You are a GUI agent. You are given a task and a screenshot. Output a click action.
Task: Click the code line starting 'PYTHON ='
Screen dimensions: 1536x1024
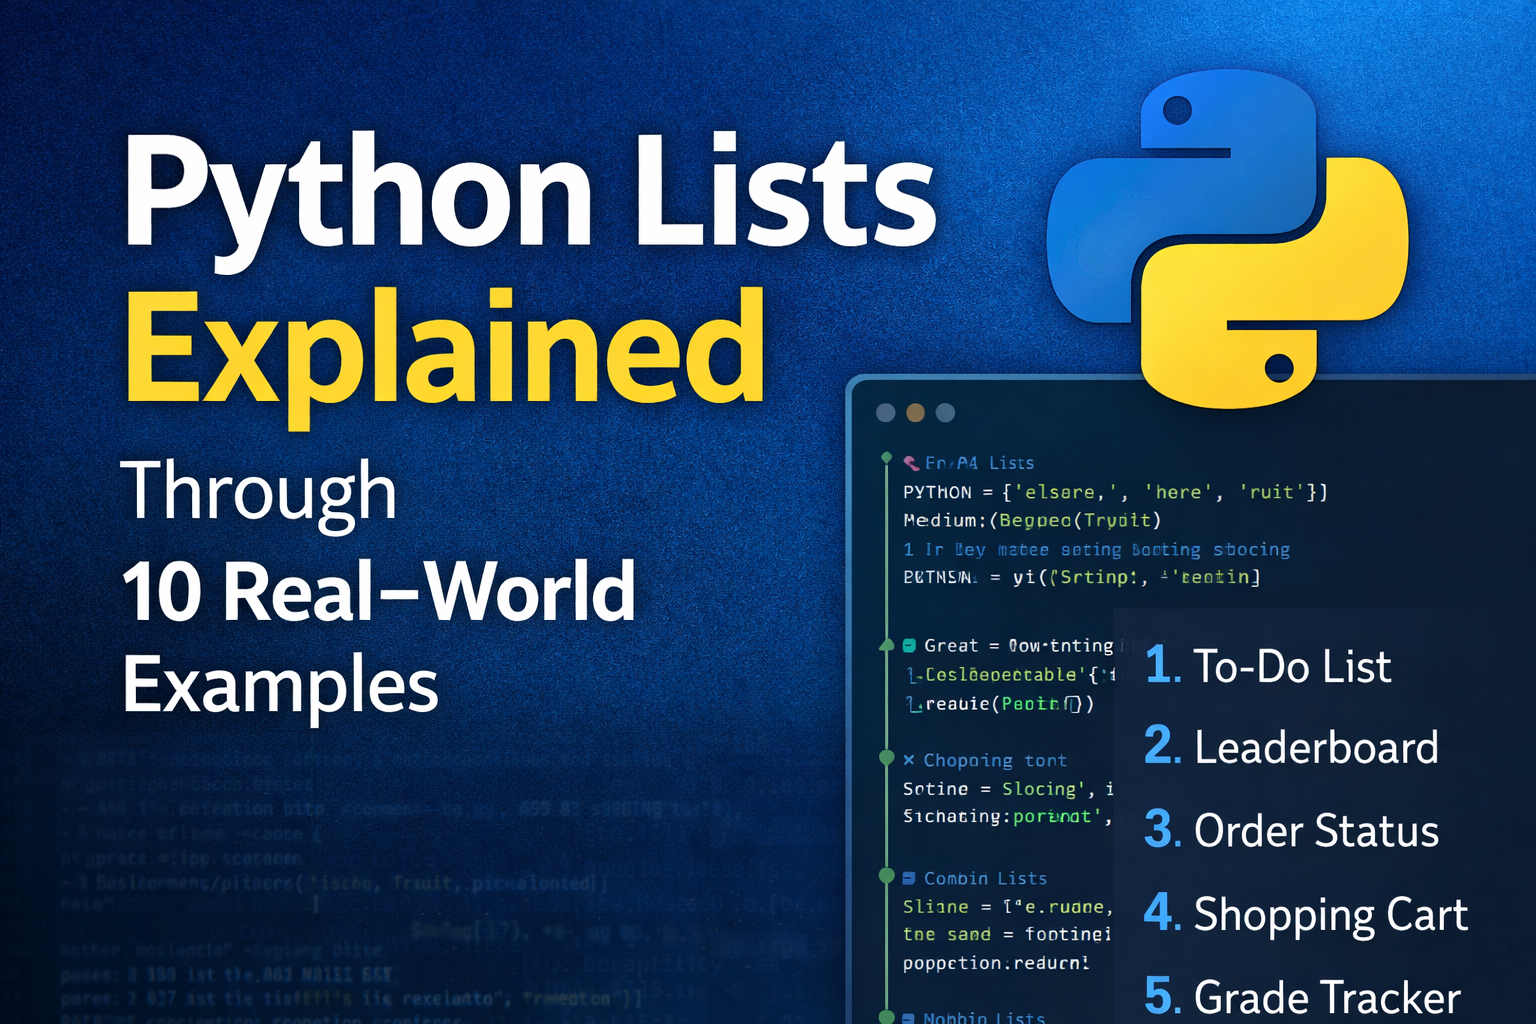click(x=1115, y=492)
